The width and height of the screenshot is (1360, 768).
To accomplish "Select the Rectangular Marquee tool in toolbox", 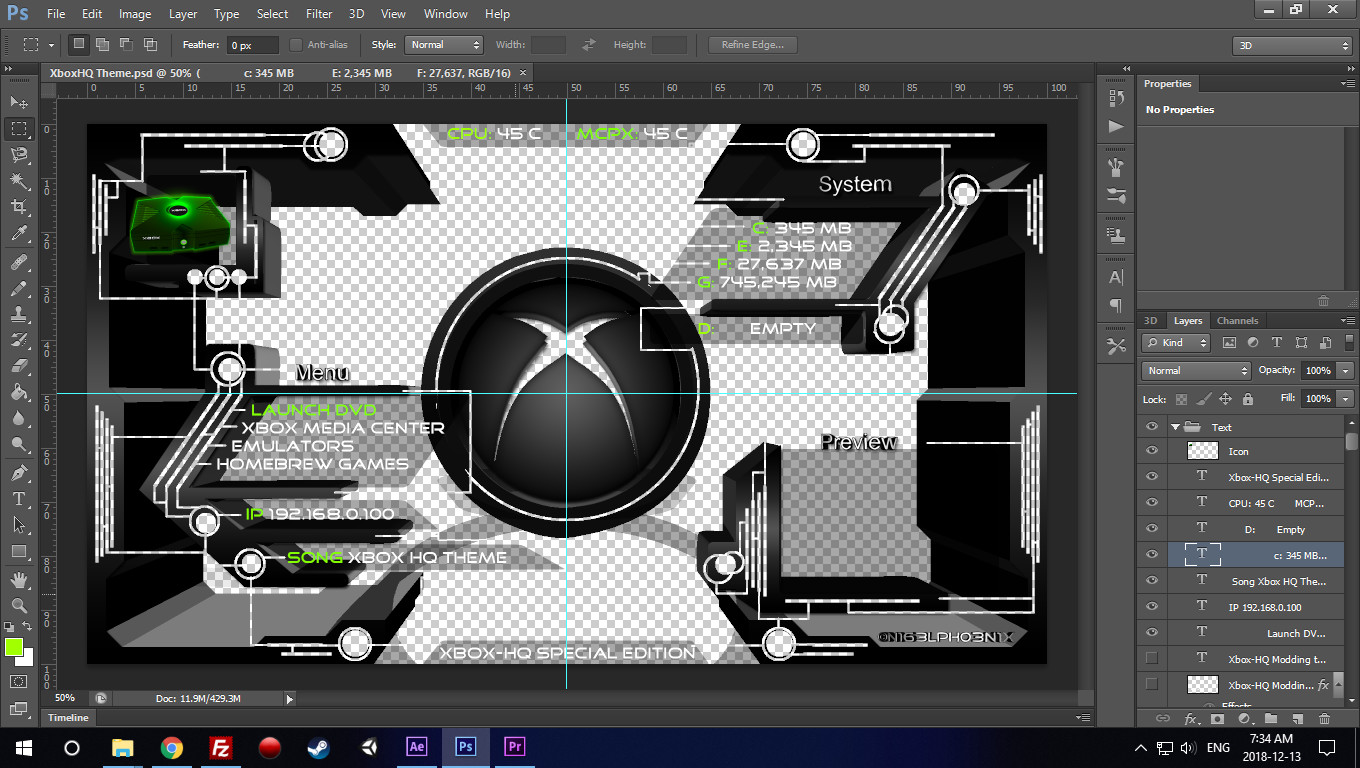I will [19, 129].
